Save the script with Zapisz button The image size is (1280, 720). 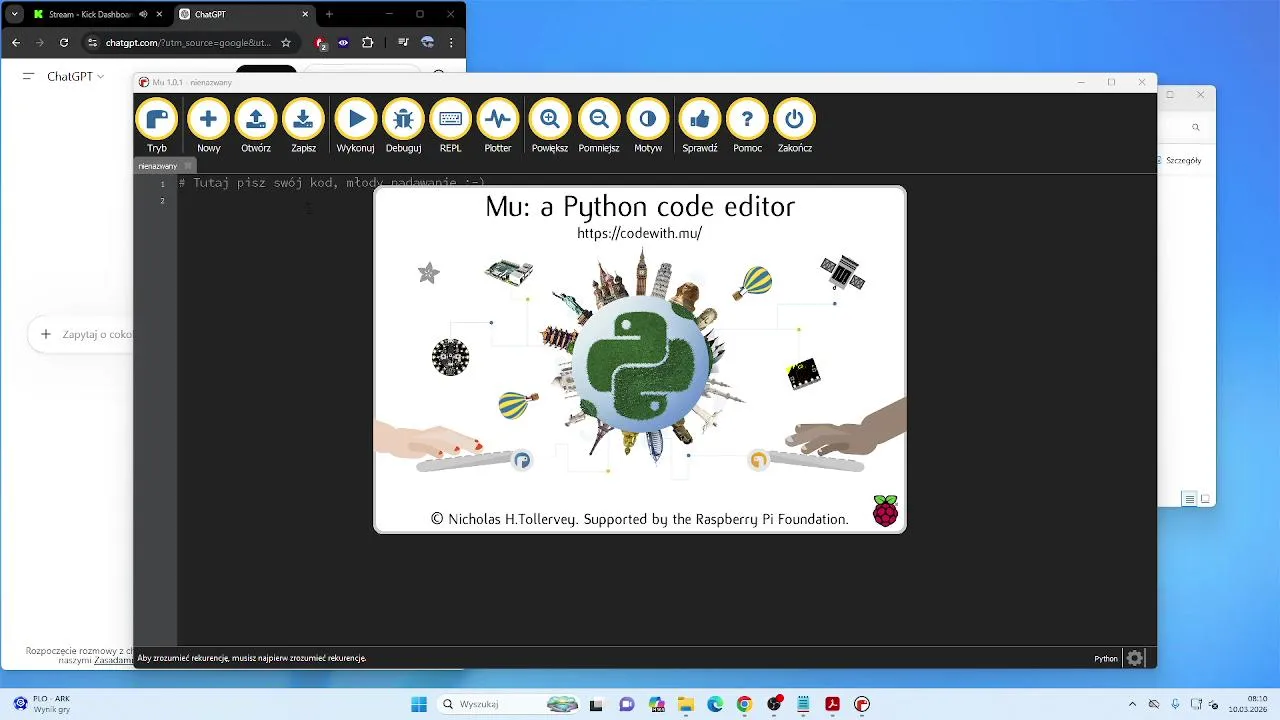click(x=303, y=126)
